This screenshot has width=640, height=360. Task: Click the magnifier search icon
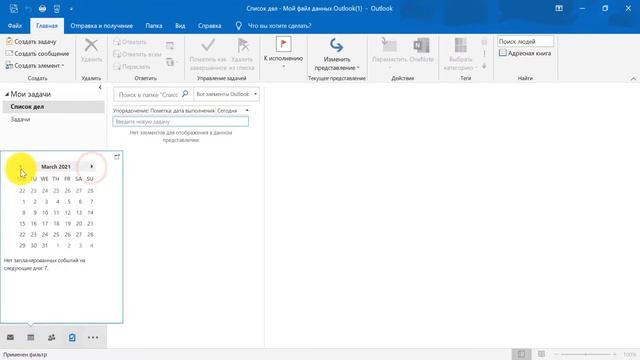pos(185,94)
